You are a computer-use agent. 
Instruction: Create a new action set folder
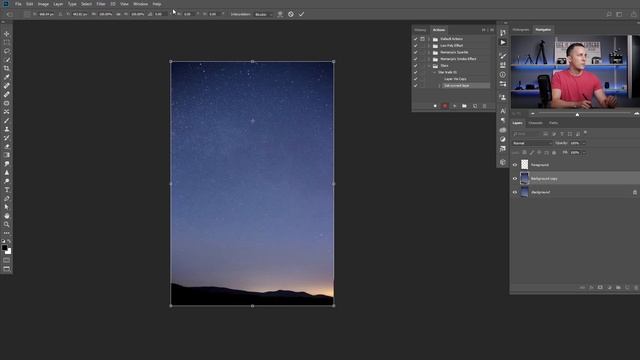pyautogui.click(x=464, y=106)
